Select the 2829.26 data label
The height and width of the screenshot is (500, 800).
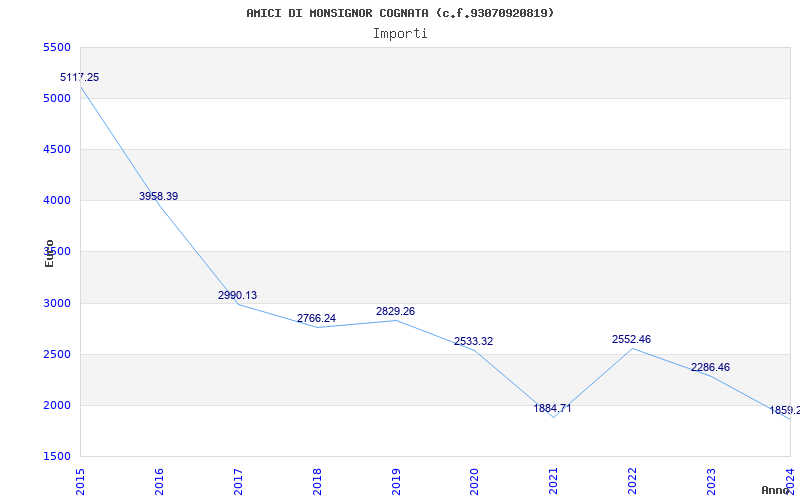[x=395, y=311]
